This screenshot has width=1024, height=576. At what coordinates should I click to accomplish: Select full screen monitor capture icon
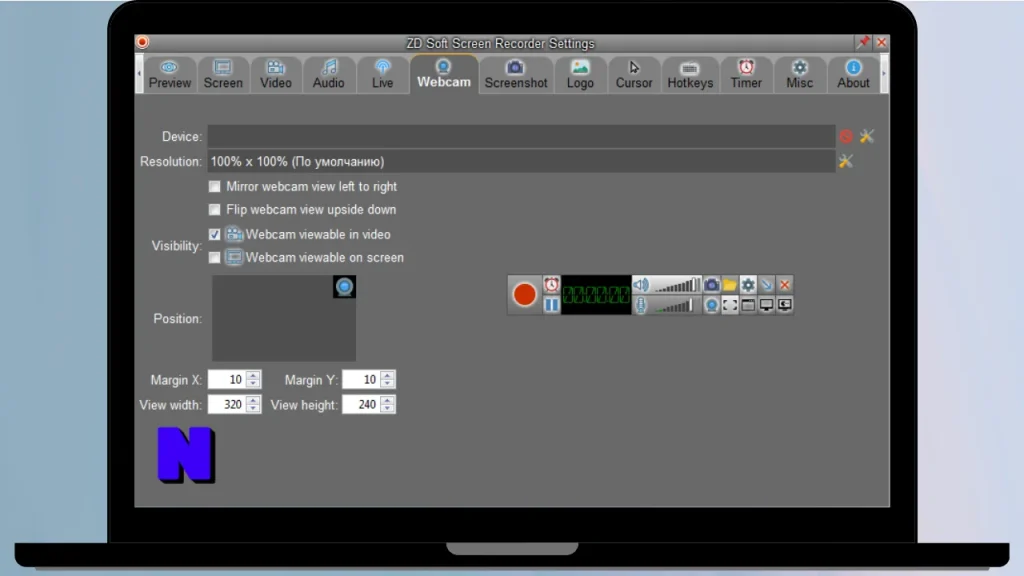pyautogui.click(x=766, y=305)
